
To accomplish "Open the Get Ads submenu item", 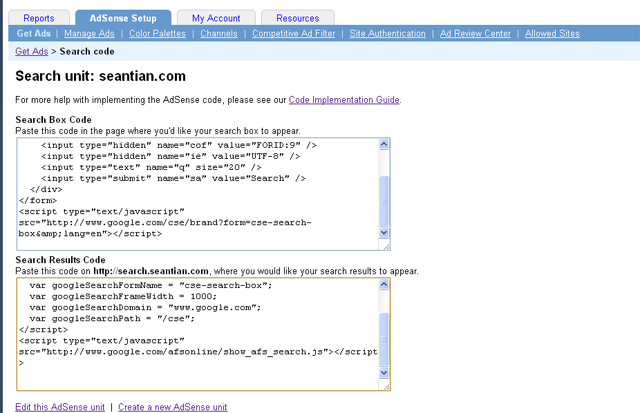I will click(x=33, y=33).
